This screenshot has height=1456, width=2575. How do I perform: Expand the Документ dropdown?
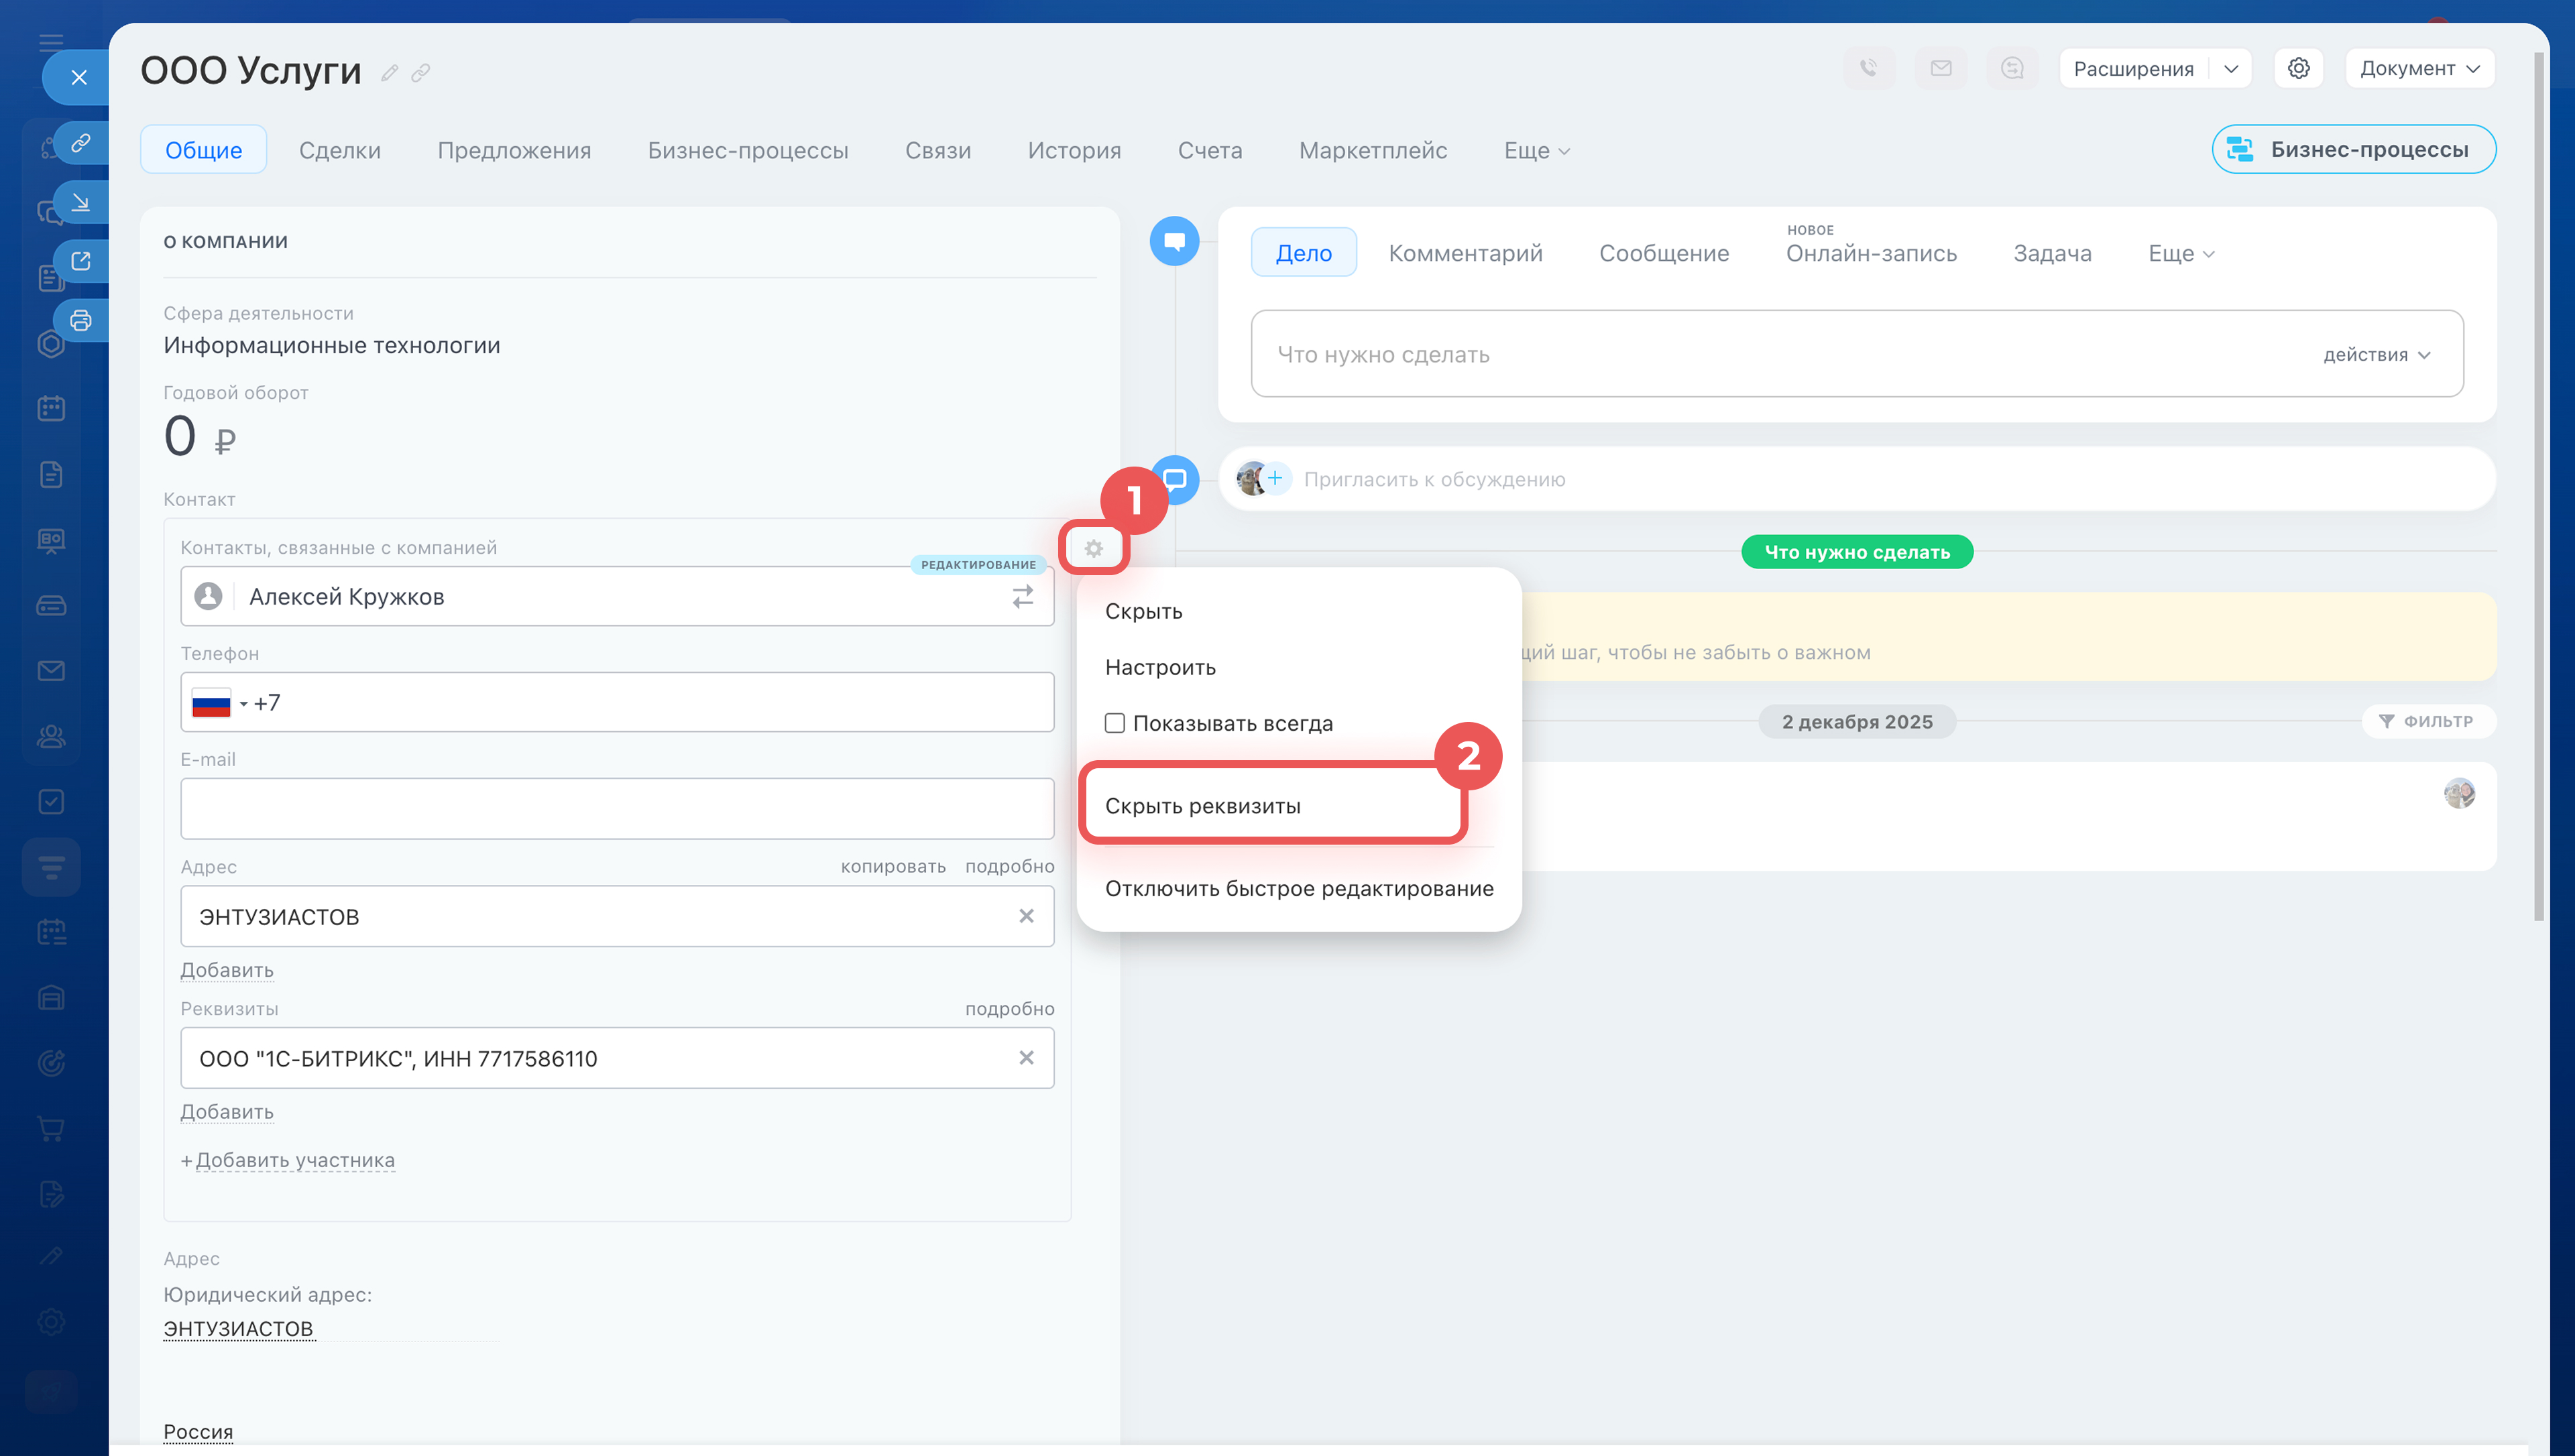tap(2419, 68)
